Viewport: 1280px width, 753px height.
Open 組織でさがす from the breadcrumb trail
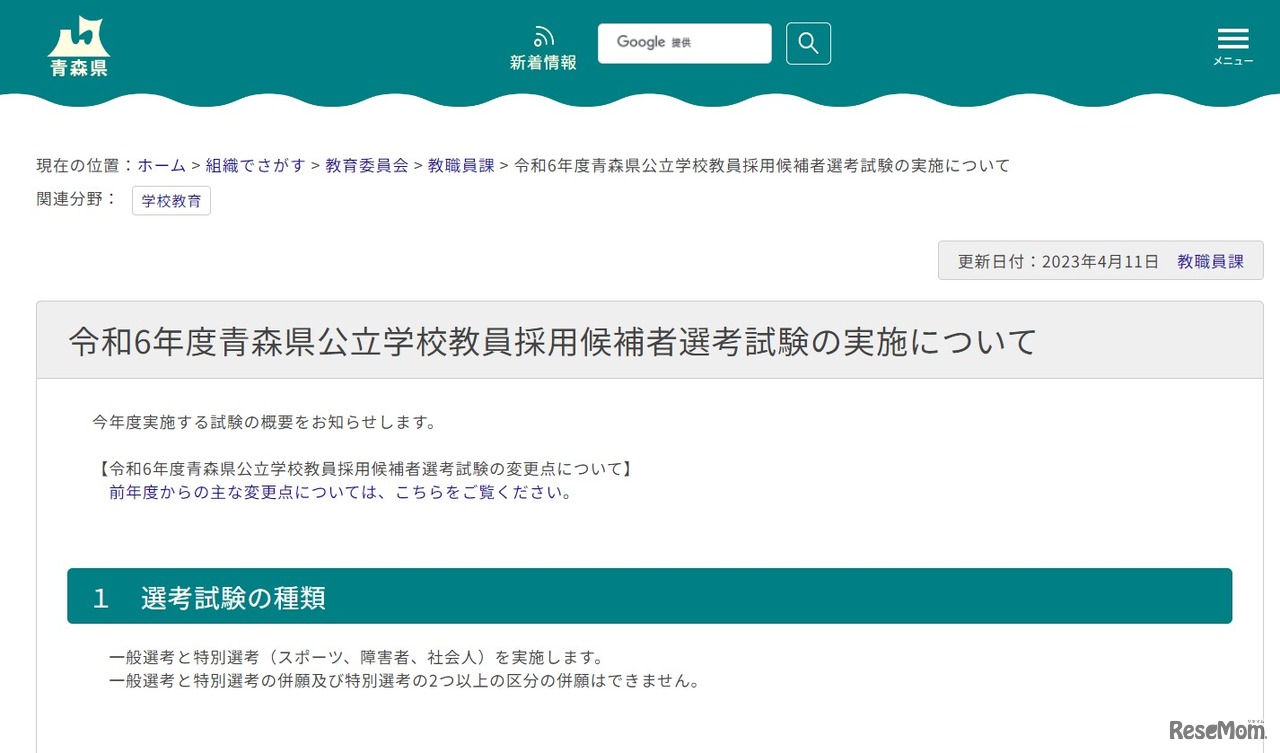[x=255, y=165]
